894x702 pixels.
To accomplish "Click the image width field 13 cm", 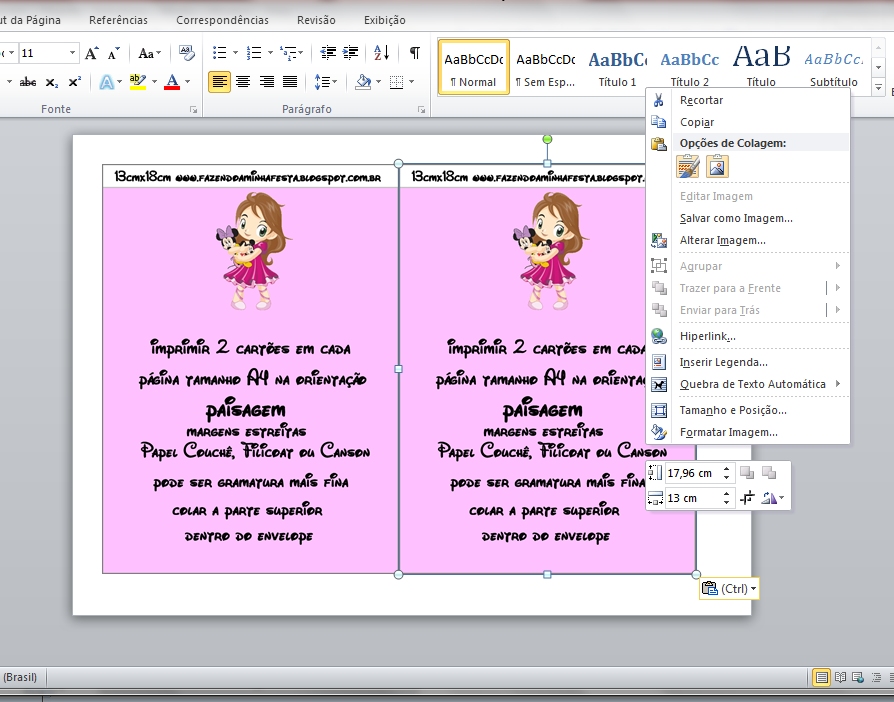I will pyautogui.click(x=693, y=498).
